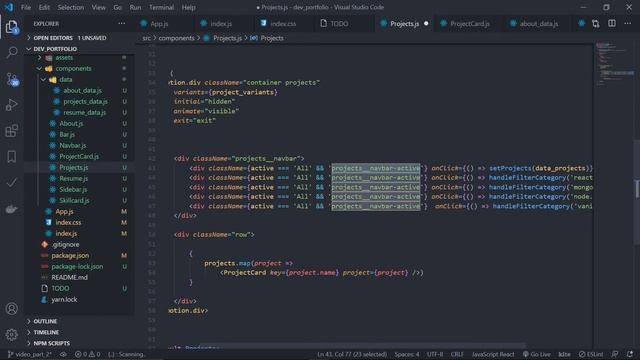This screenshot has height=360, width=640.
Task: Open the Explorer view in activity bar
Action: tap(12, 27)
